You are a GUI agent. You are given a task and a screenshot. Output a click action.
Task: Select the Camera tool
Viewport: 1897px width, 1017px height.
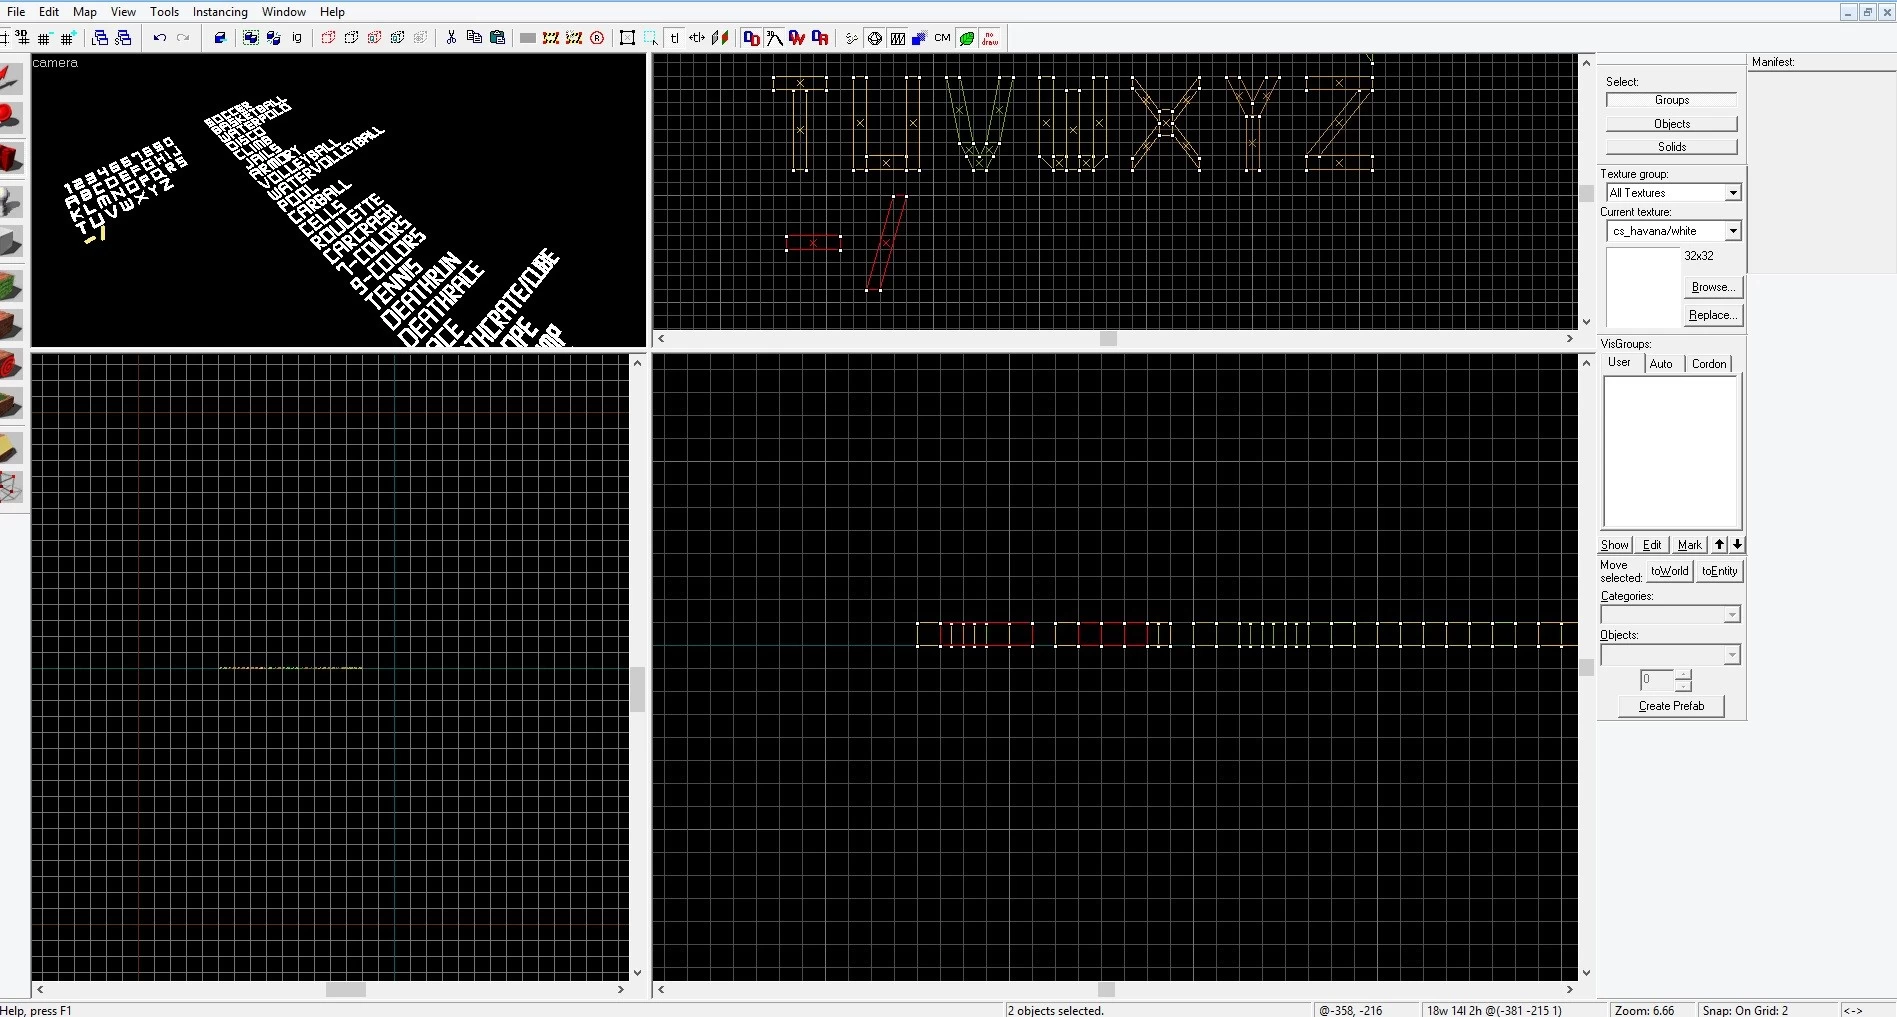pos(9,159)
